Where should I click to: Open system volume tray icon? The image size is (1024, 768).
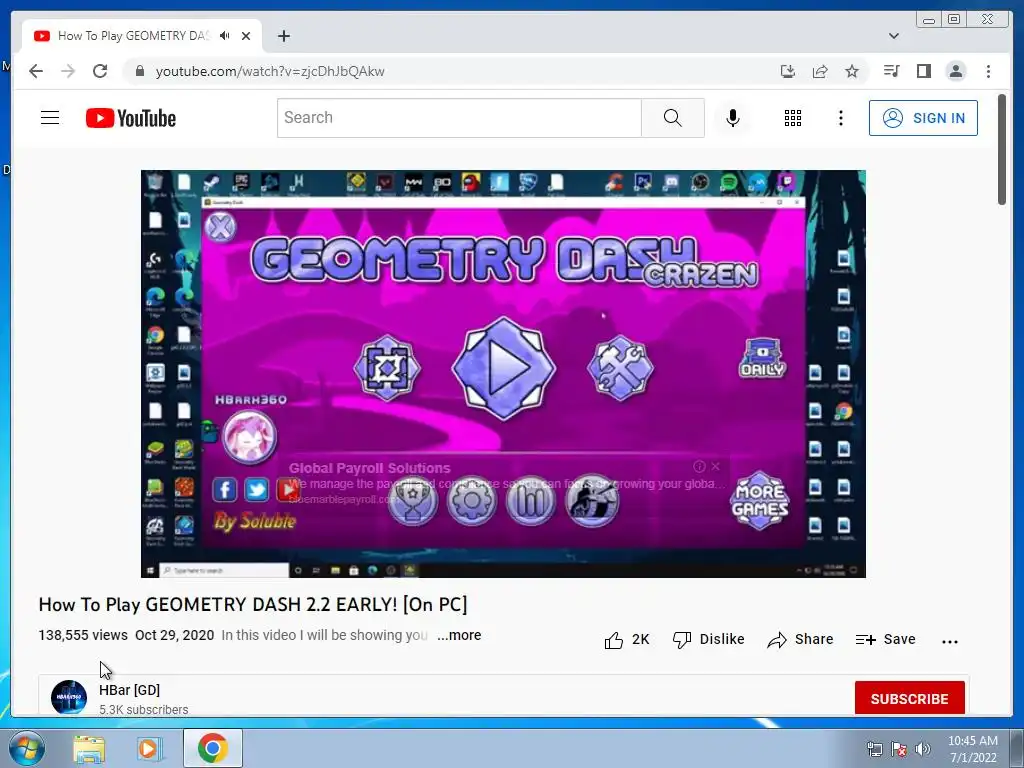coord(923,749)
